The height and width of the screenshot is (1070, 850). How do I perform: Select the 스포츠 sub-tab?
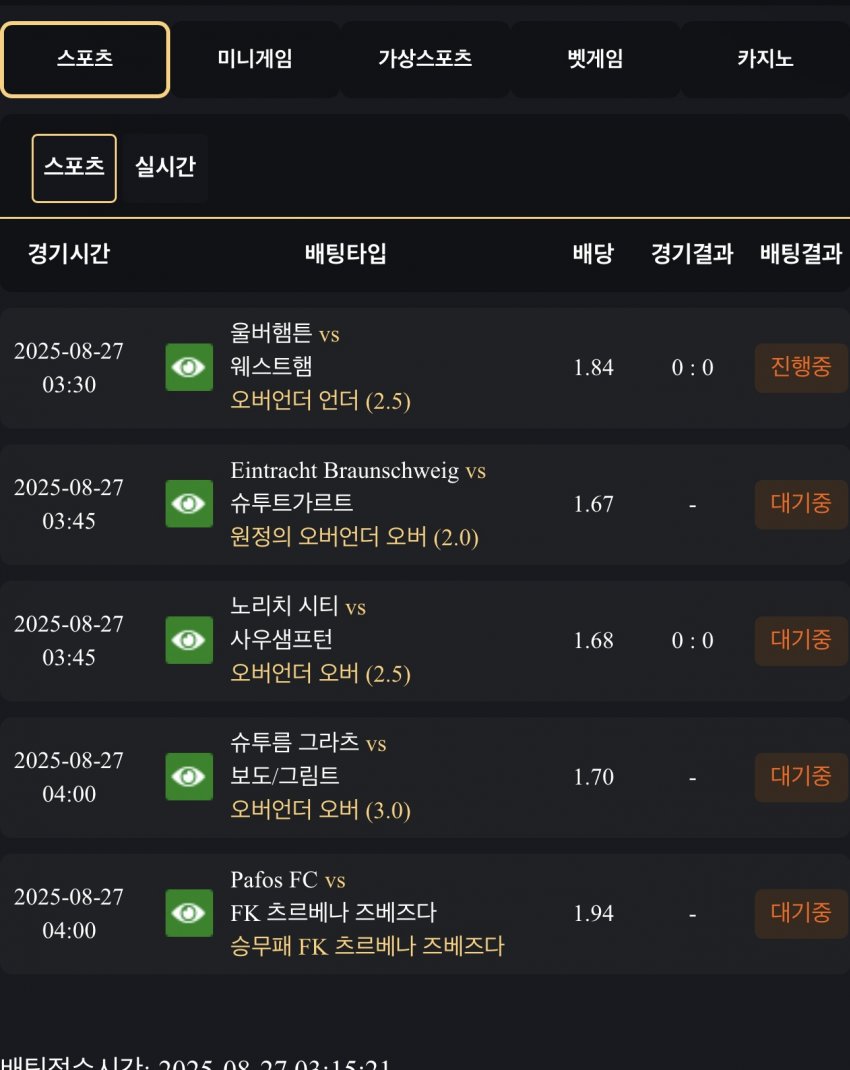click(74, 168)
